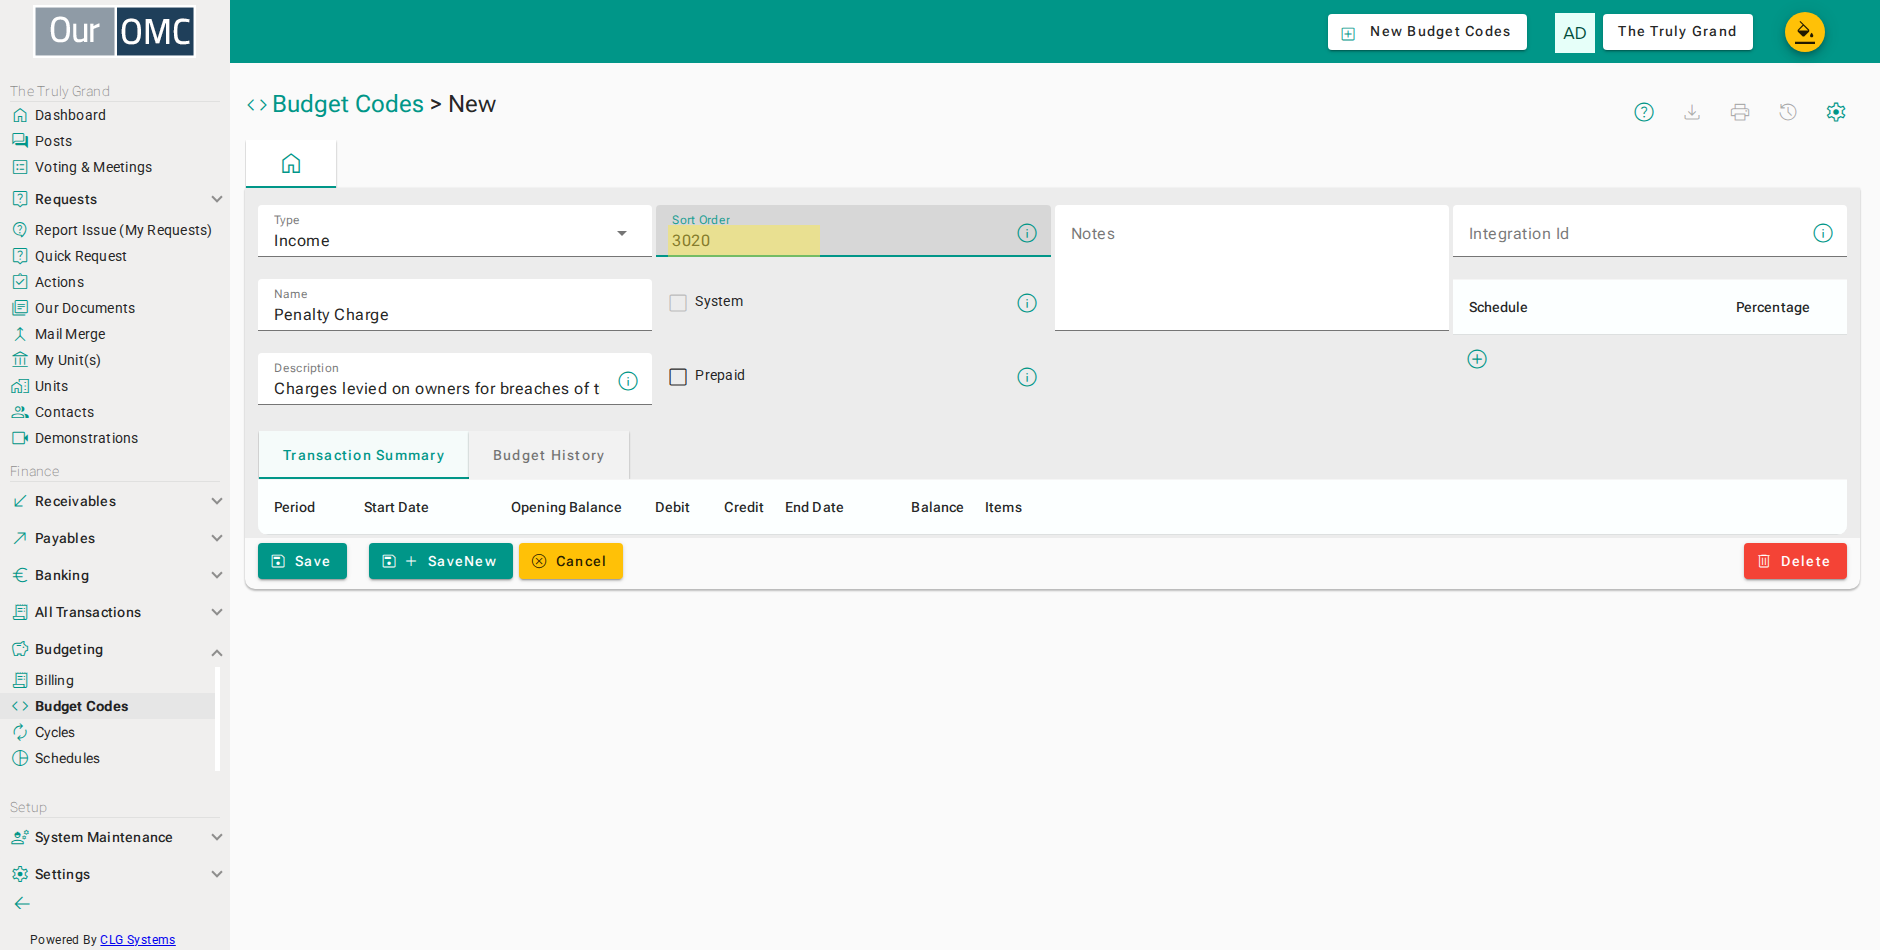Click the Budget Codes breadcrumb link
Screen dimensions: 1880x950
348,104
